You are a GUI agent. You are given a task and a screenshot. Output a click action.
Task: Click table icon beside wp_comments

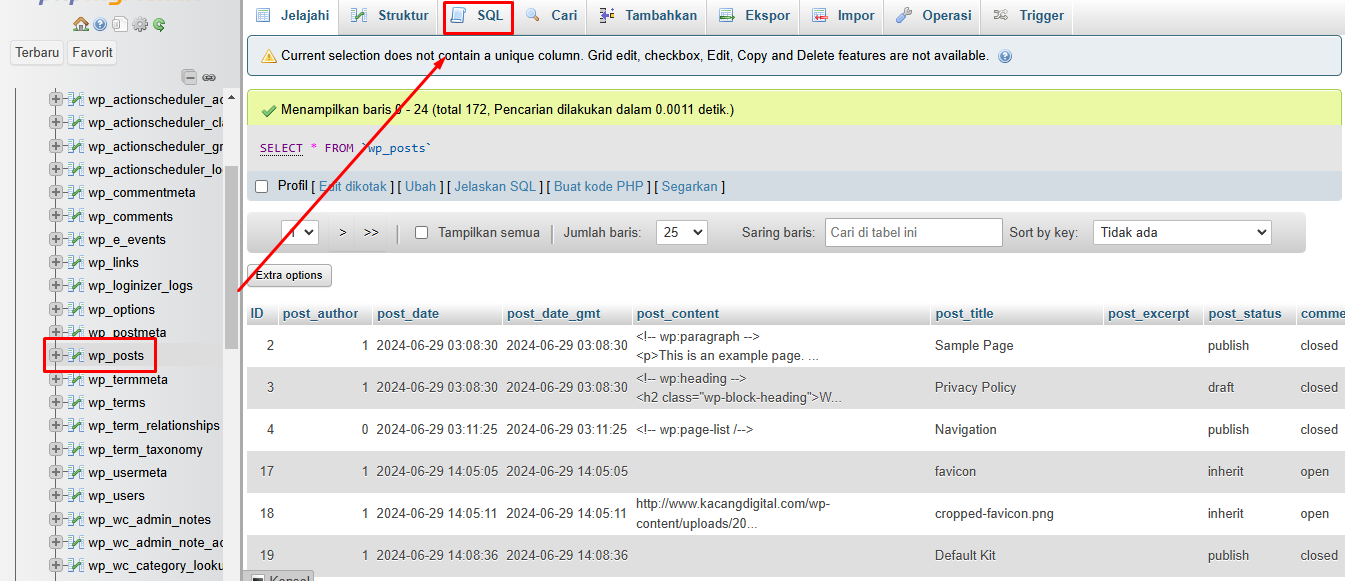[x=75, y=216]
